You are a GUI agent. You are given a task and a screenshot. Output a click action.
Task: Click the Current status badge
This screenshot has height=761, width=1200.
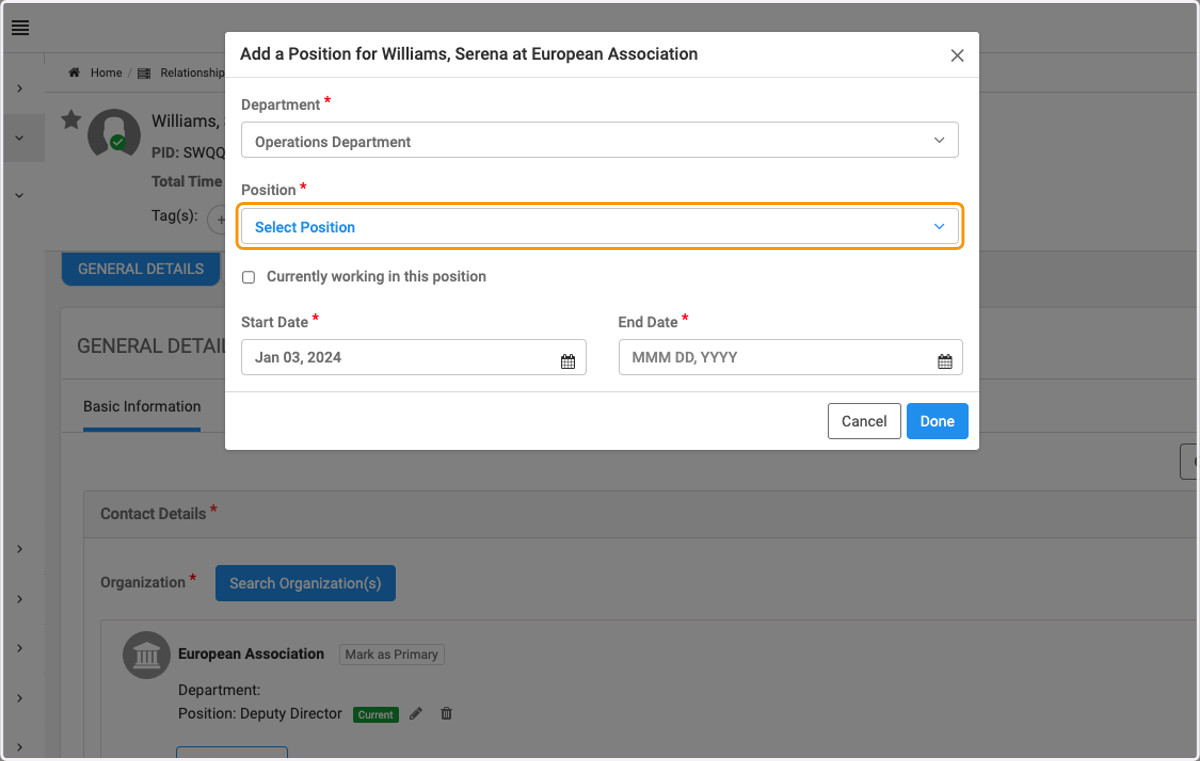coord(376,715)
